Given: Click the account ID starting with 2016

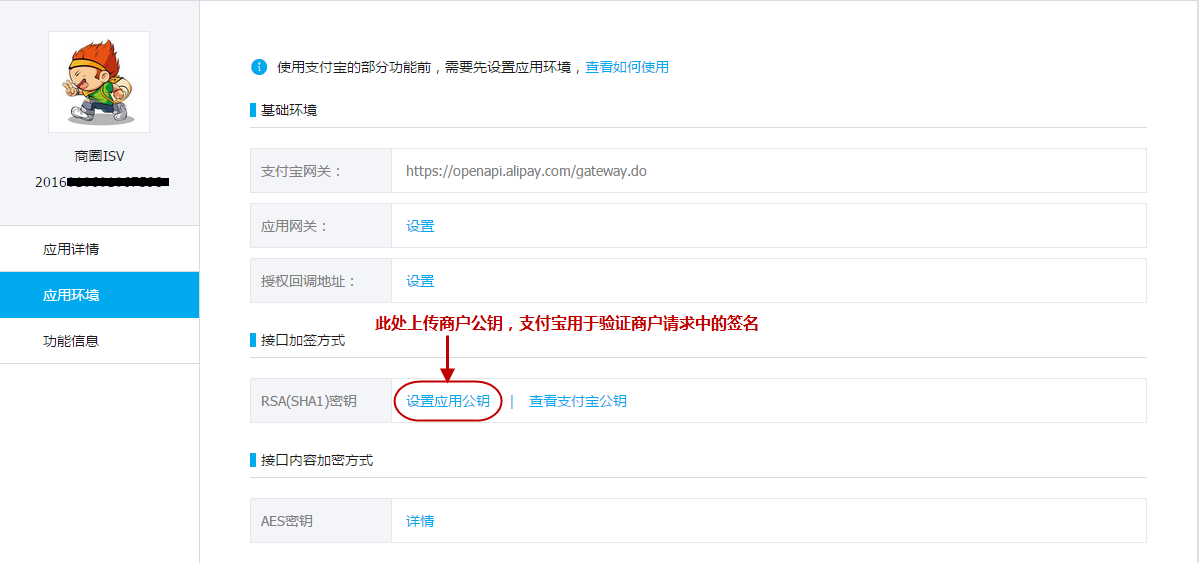Looking at the screenshot, I should tap(102, 183).
